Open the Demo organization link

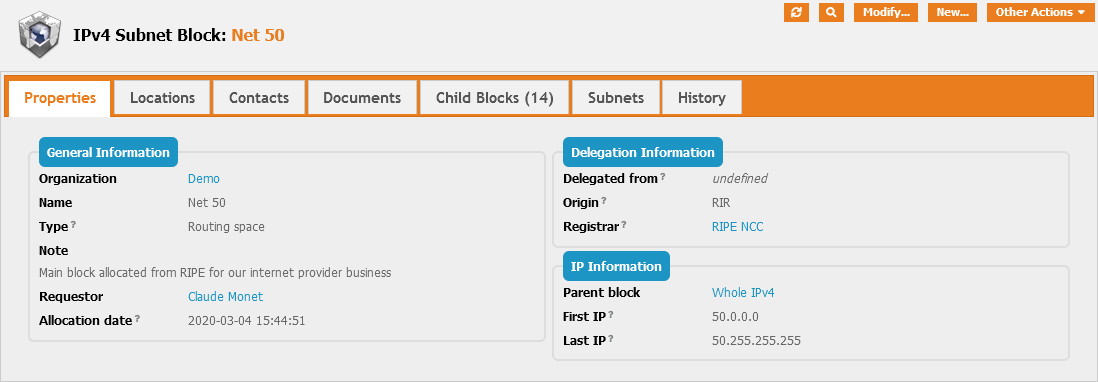pyautogui.click(x=204, y=178)
